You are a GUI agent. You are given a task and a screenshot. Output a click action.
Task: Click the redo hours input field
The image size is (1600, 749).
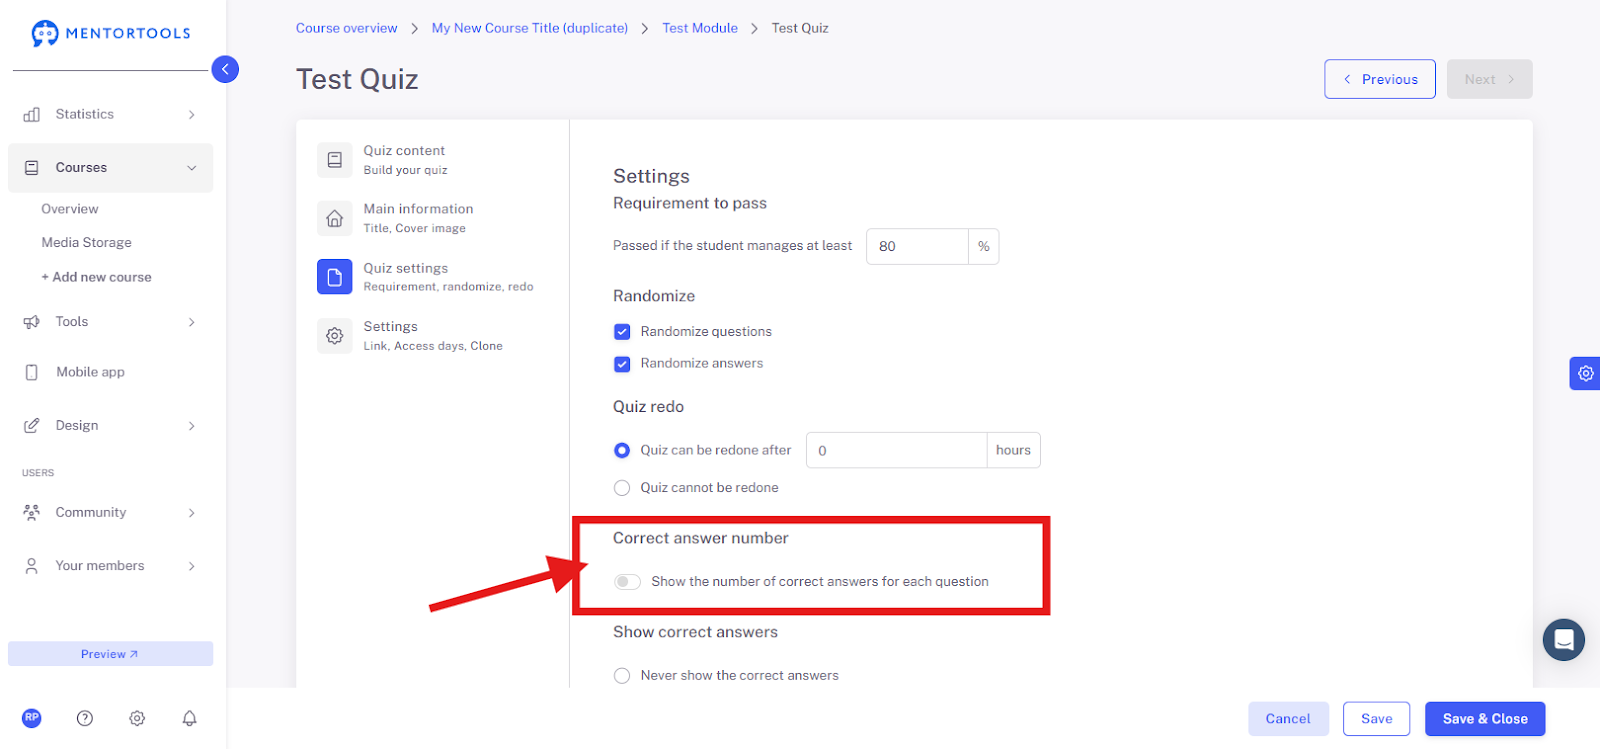tap(896, 451)
